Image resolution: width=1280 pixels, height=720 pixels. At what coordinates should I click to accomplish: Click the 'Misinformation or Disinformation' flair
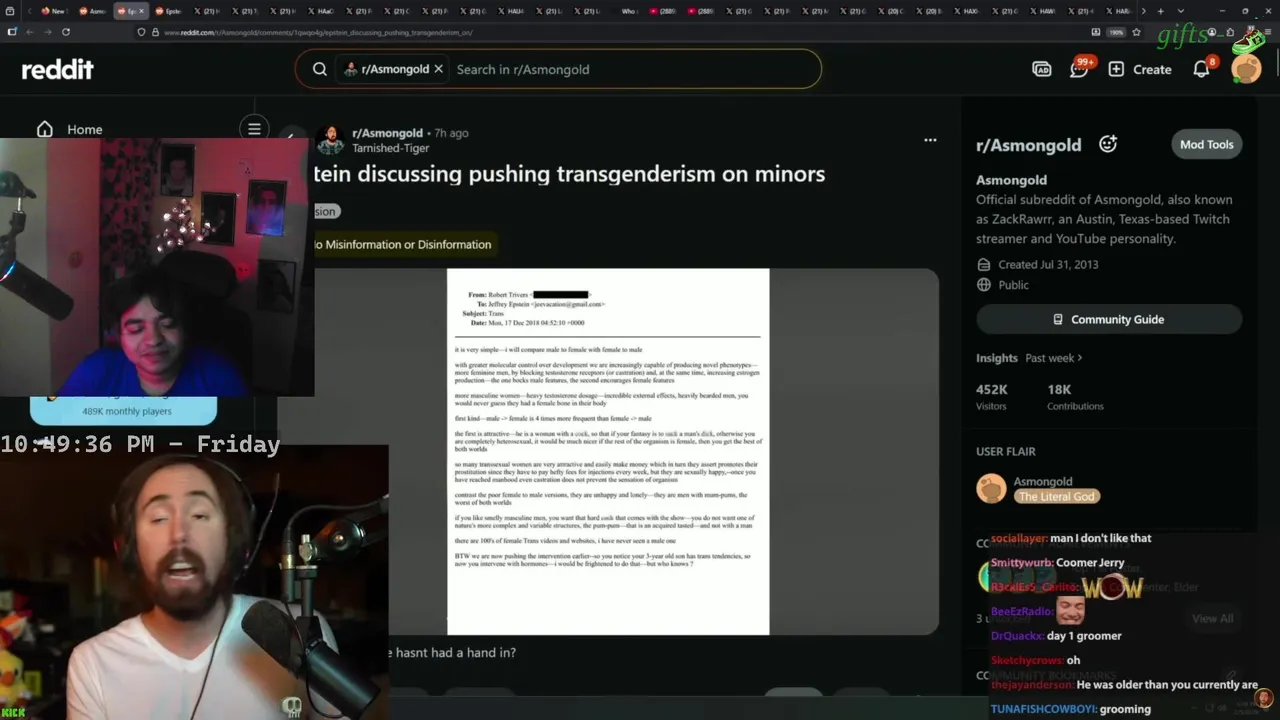click(x=403, y=244)
